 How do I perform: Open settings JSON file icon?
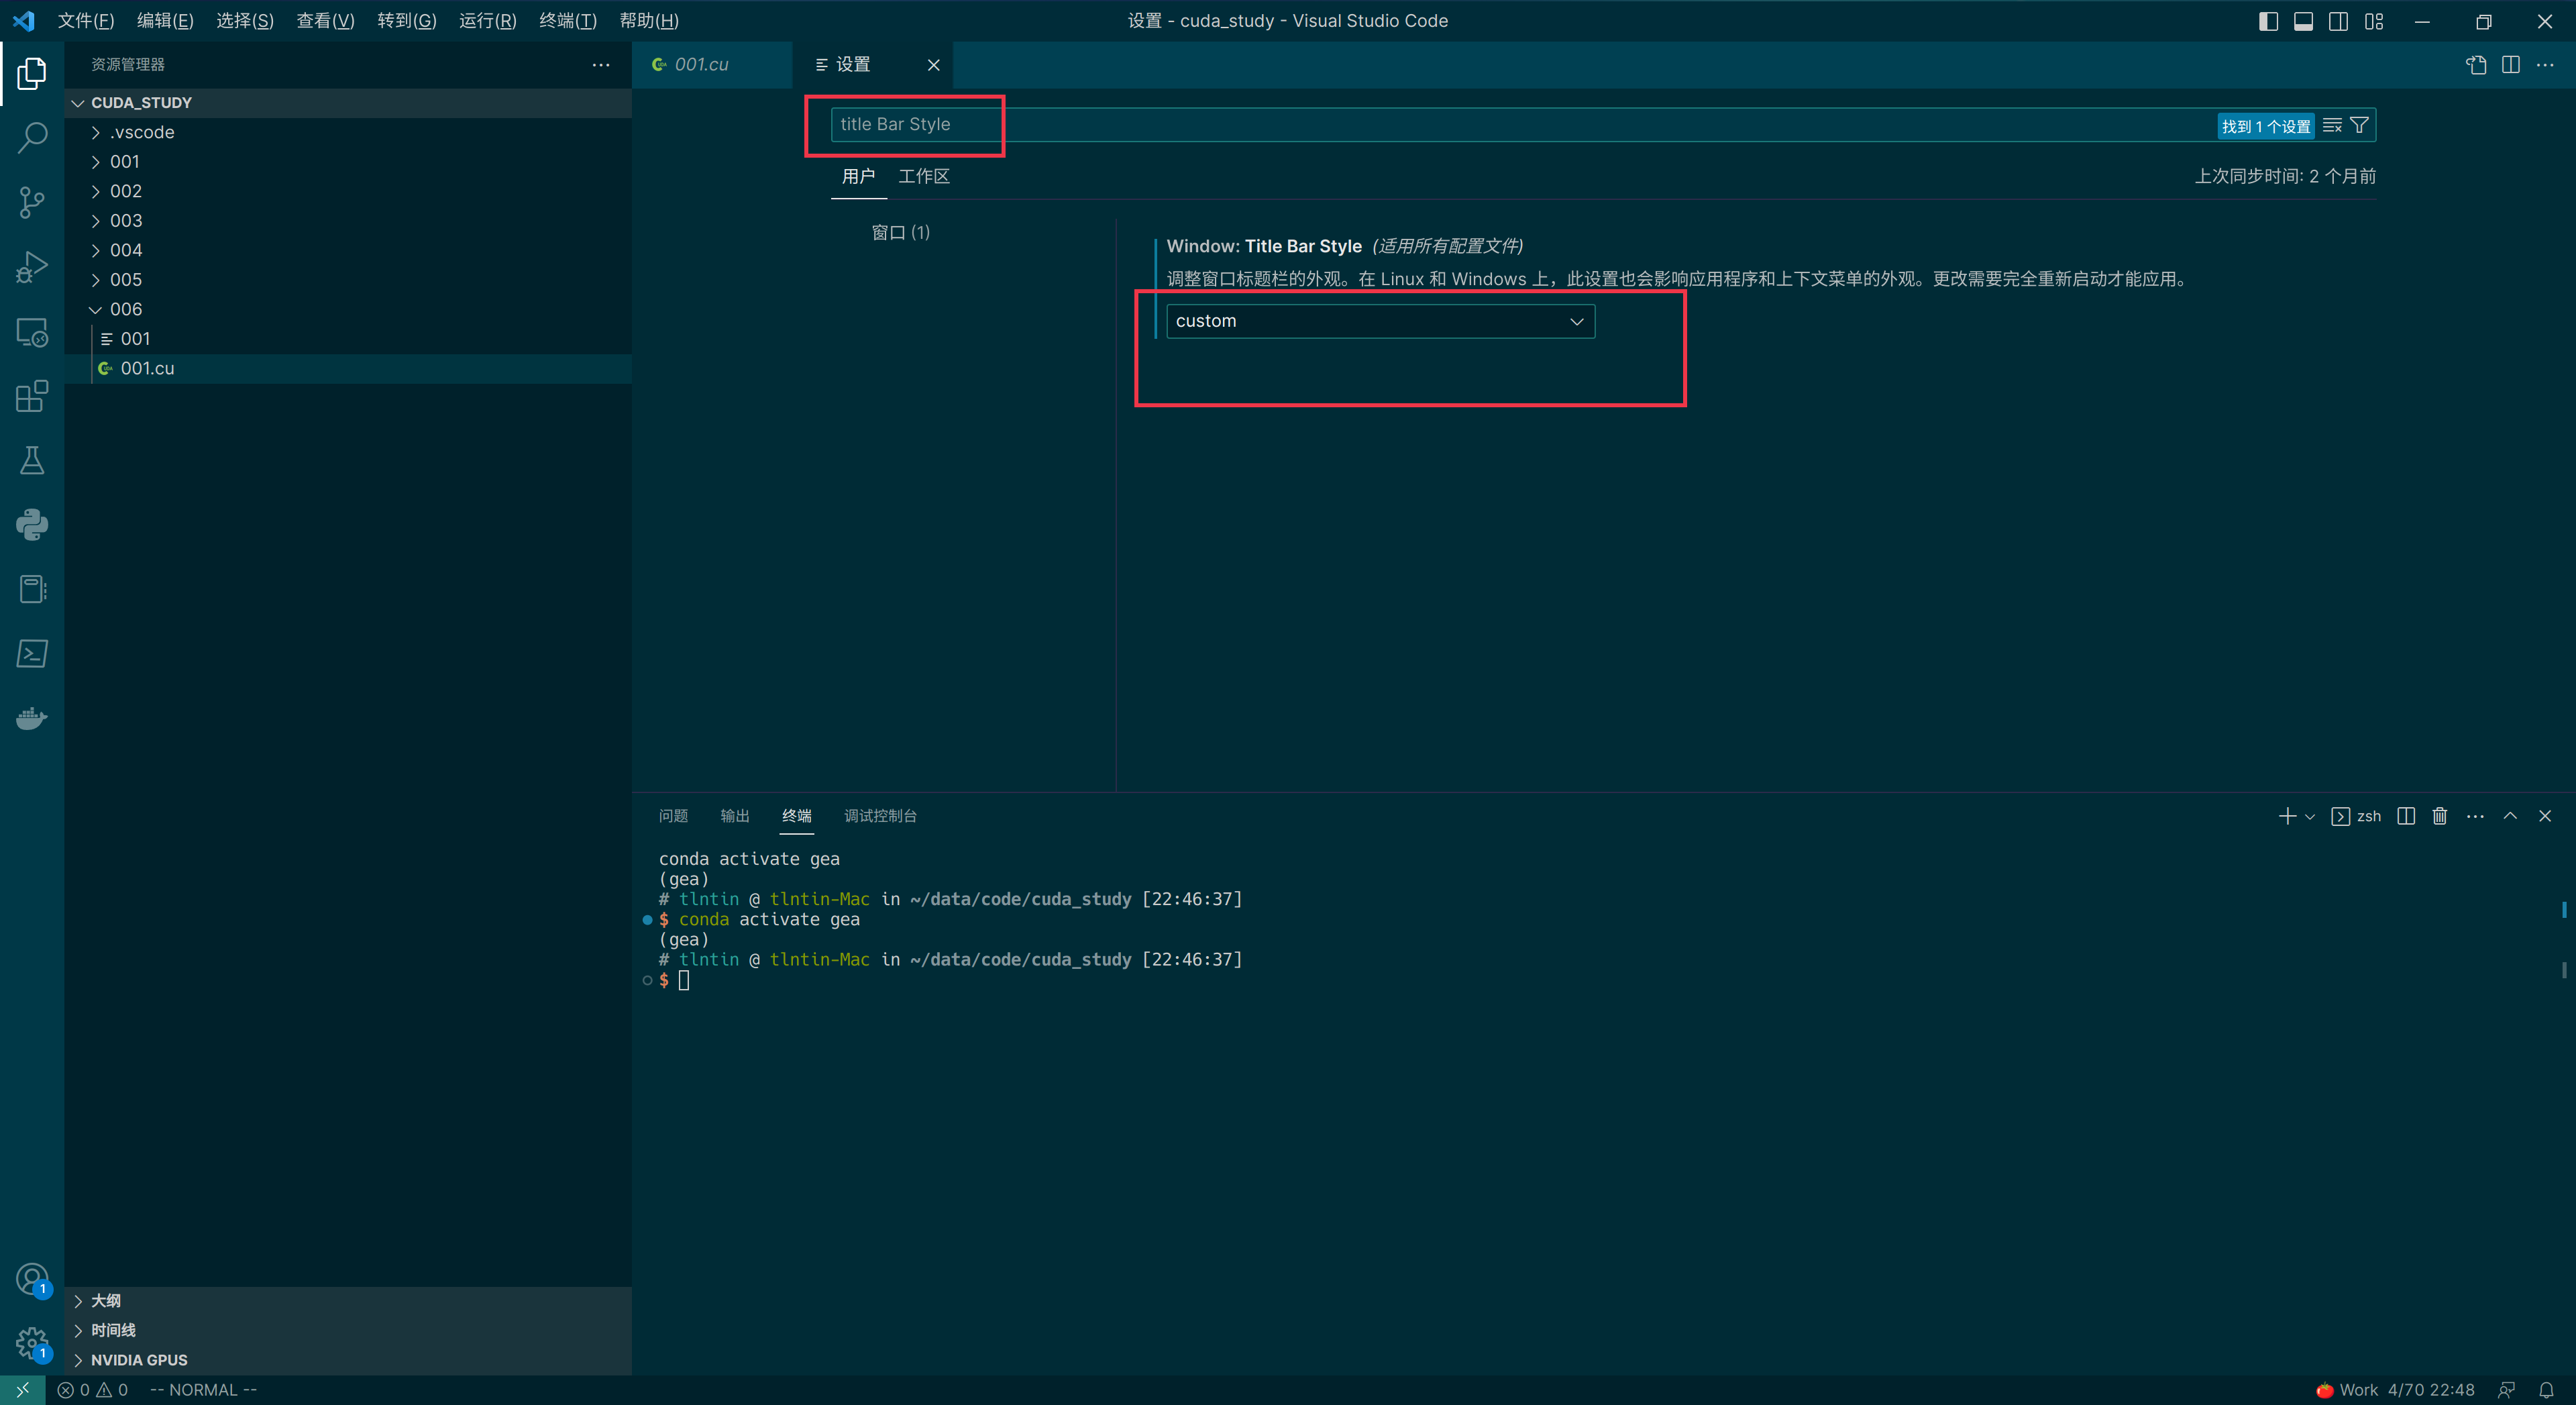2476,65
